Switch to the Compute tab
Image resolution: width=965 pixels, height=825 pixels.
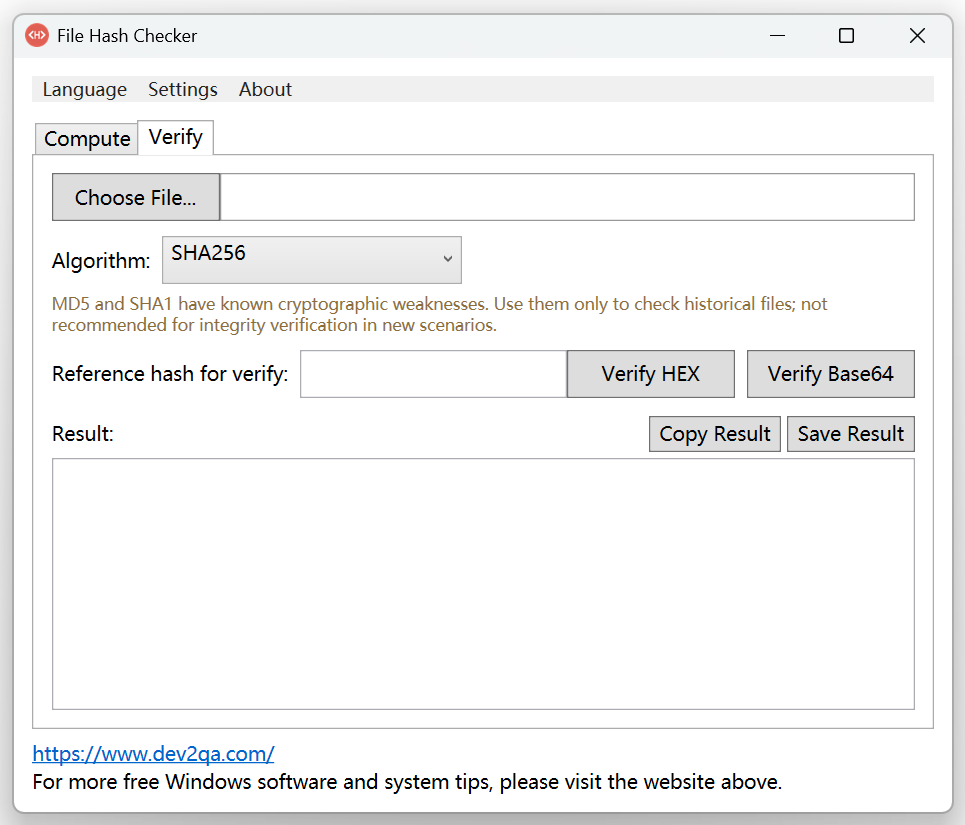click(x=87, y=139)
